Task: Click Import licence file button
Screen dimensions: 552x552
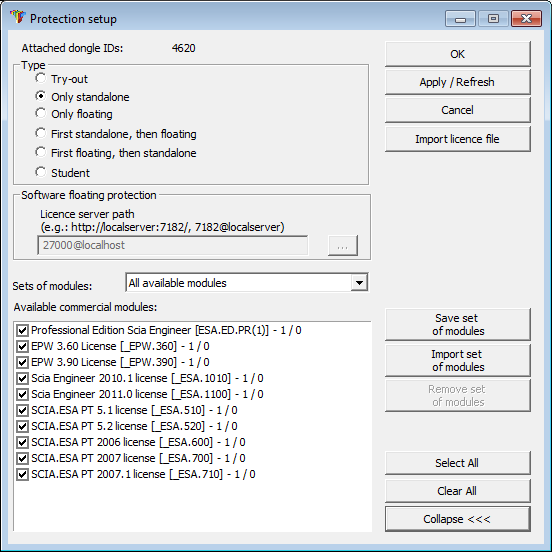Action: (458, 139)
